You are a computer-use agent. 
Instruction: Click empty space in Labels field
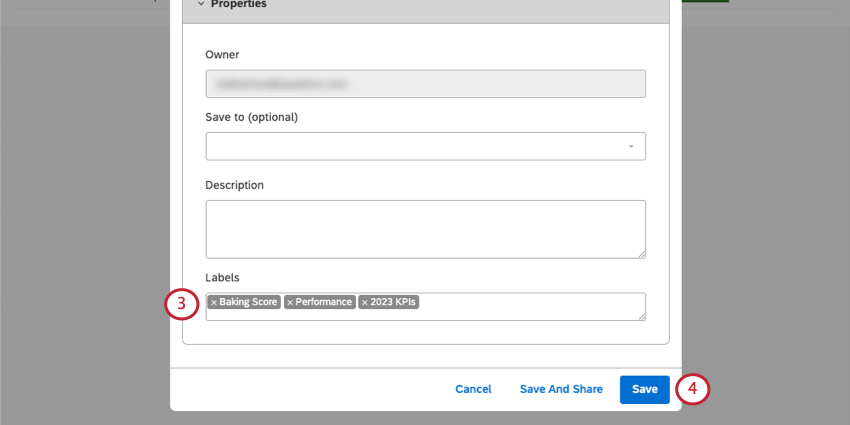(x=530, y=306)
